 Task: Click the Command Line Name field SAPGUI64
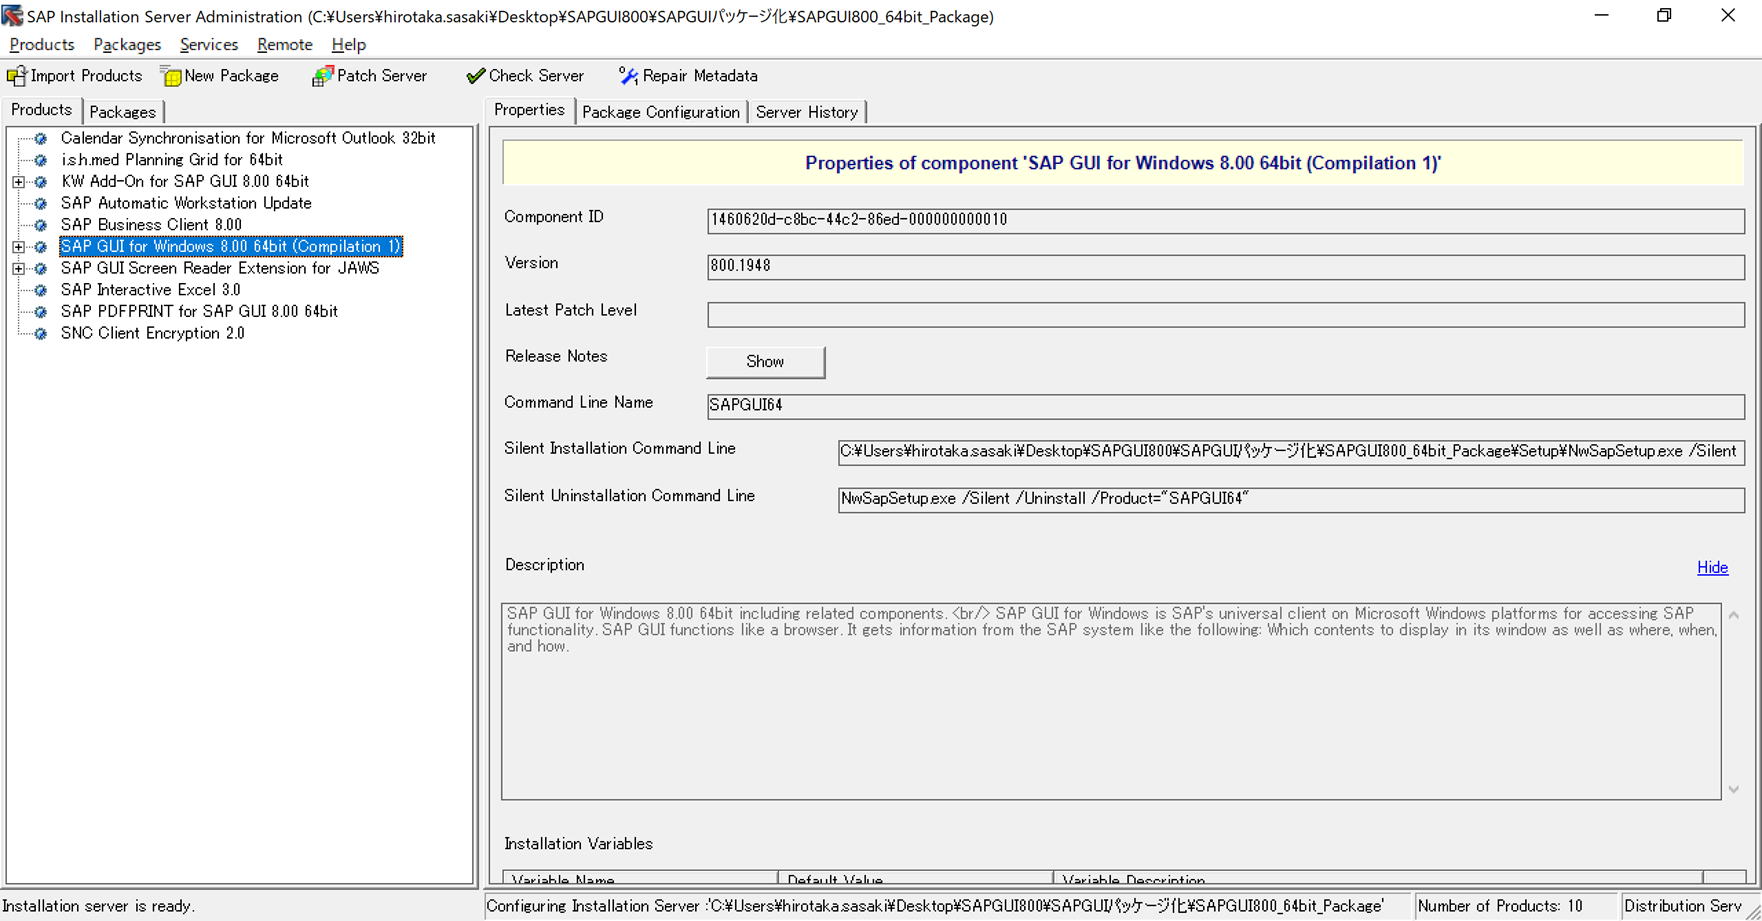click(1226, 406)
